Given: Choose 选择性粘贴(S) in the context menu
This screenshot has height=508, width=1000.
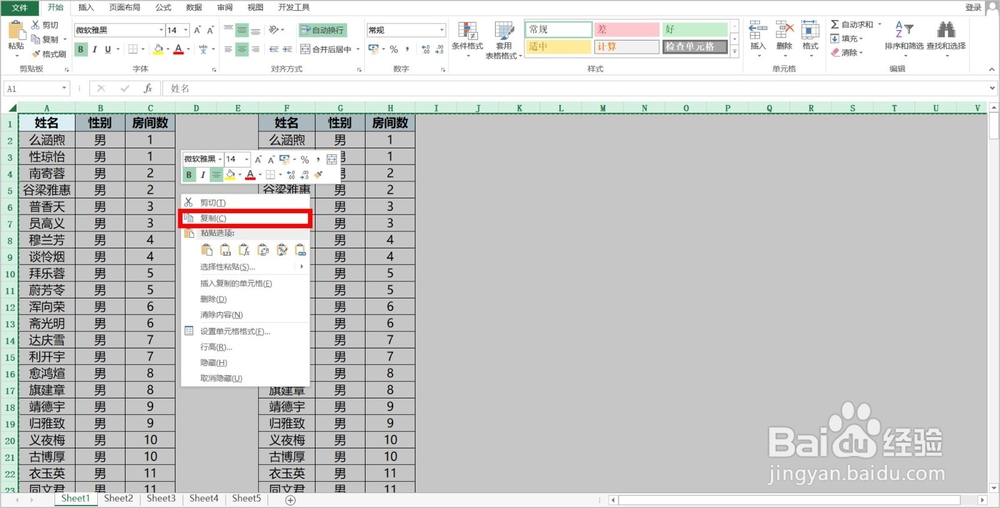Looking at the screenshot, I should (x=246, y=267).
